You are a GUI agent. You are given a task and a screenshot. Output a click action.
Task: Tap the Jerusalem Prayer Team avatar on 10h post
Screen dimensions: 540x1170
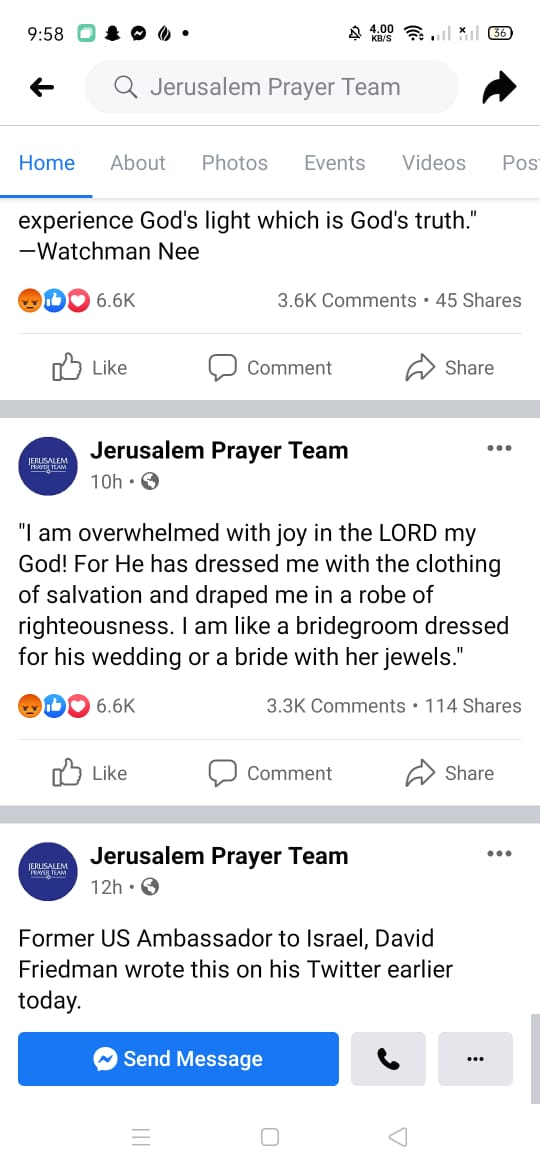pyautogui.click(x=48, y=466)
